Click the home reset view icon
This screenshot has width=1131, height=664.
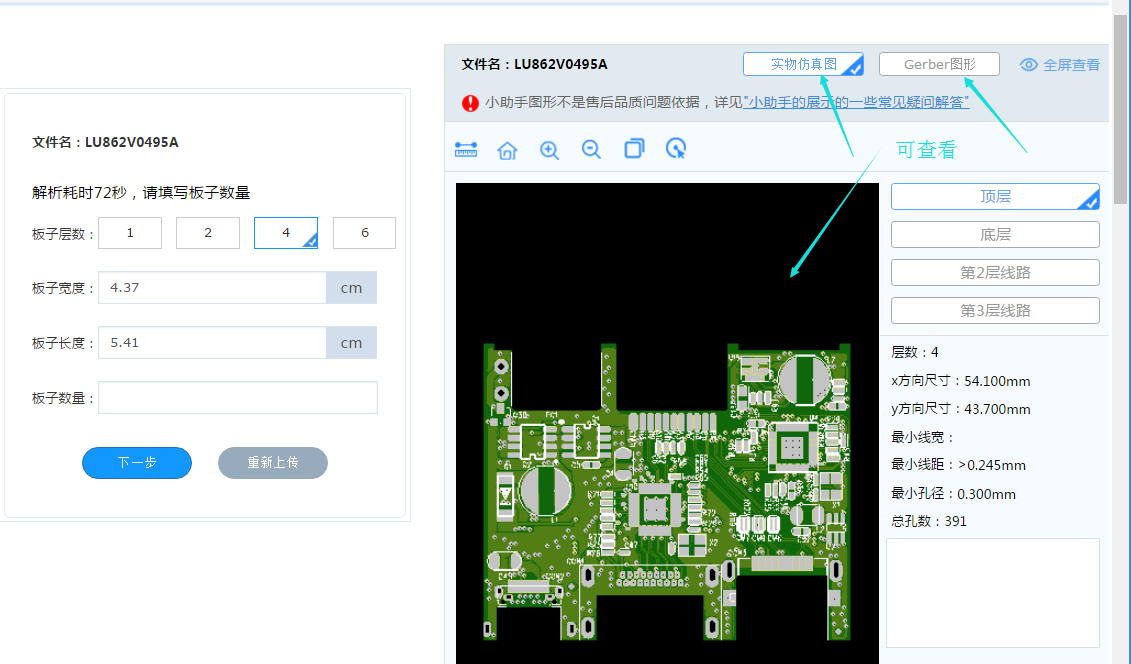coord(507,150)
